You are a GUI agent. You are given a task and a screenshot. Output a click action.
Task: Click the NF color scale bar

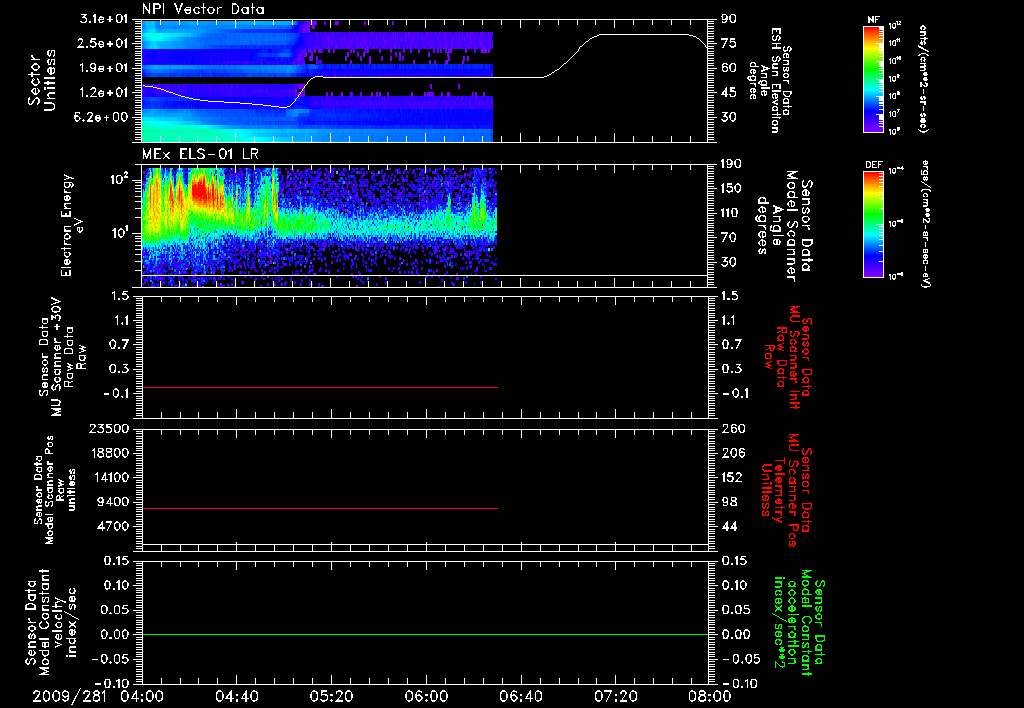873,79
